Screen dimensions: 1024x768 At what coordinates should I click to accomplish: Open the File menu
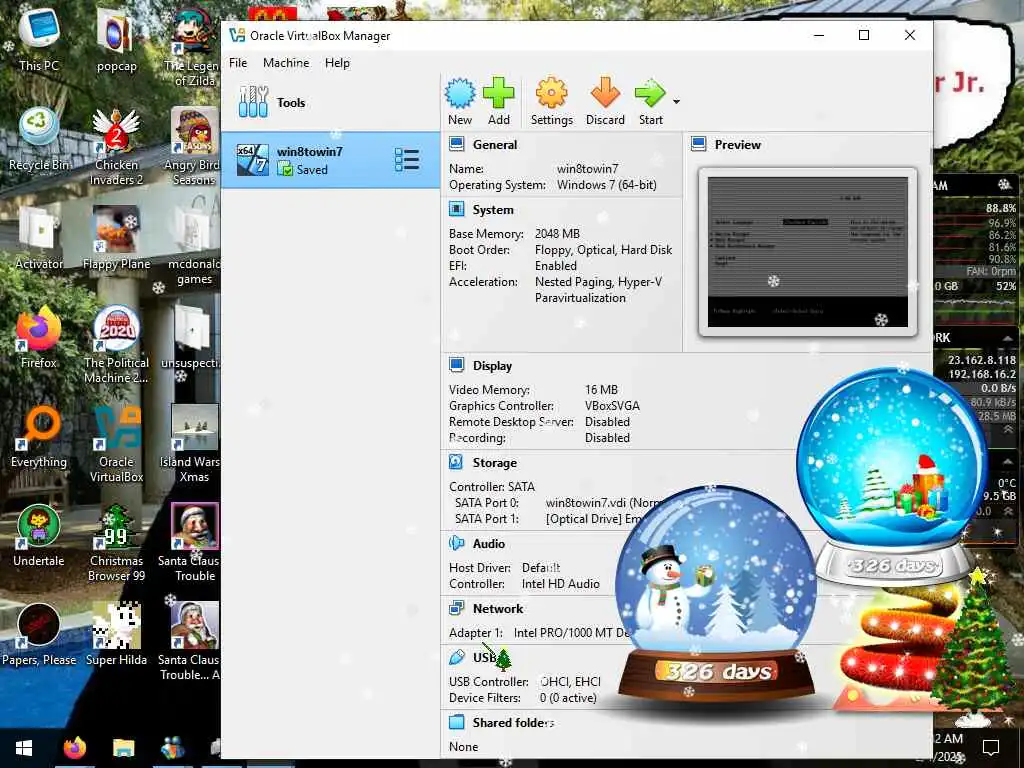click(238, 63)
